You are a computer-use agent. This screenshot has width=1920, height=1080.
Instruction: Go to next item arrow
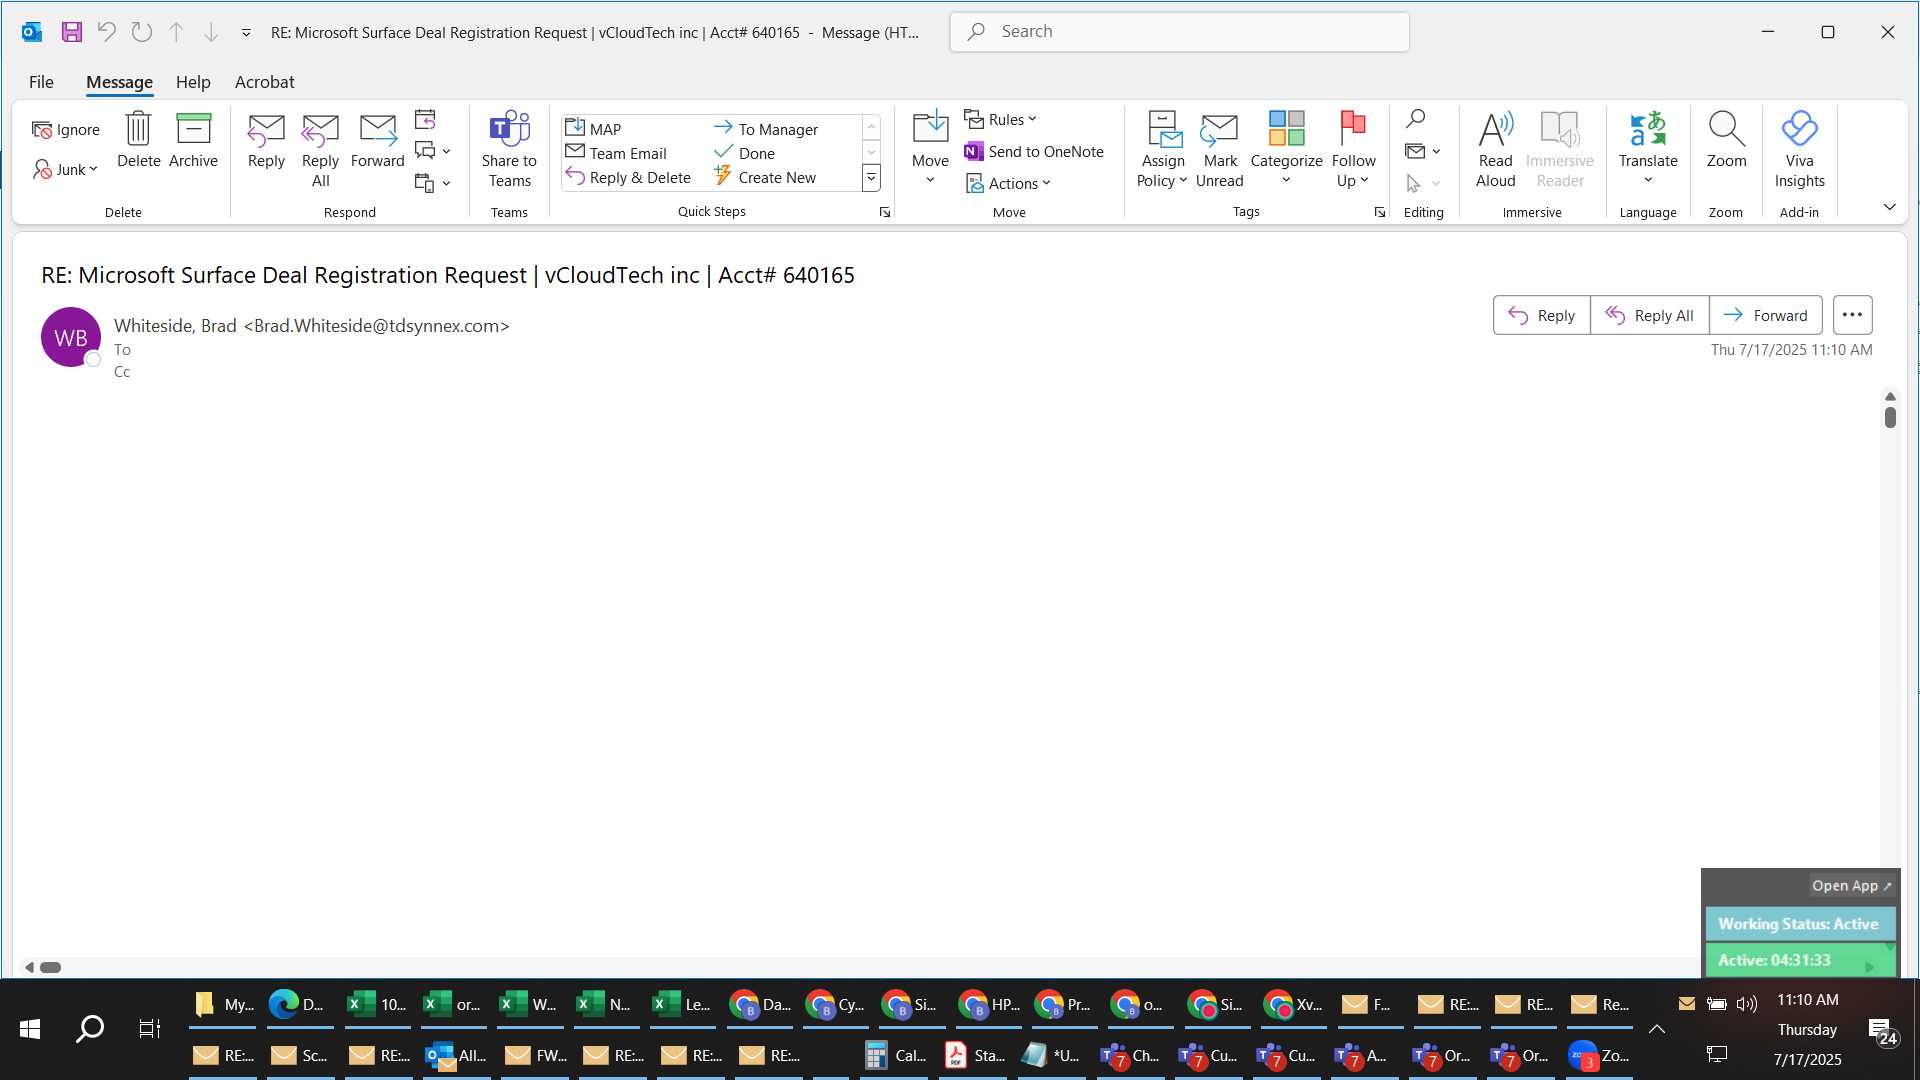(211, 32)
